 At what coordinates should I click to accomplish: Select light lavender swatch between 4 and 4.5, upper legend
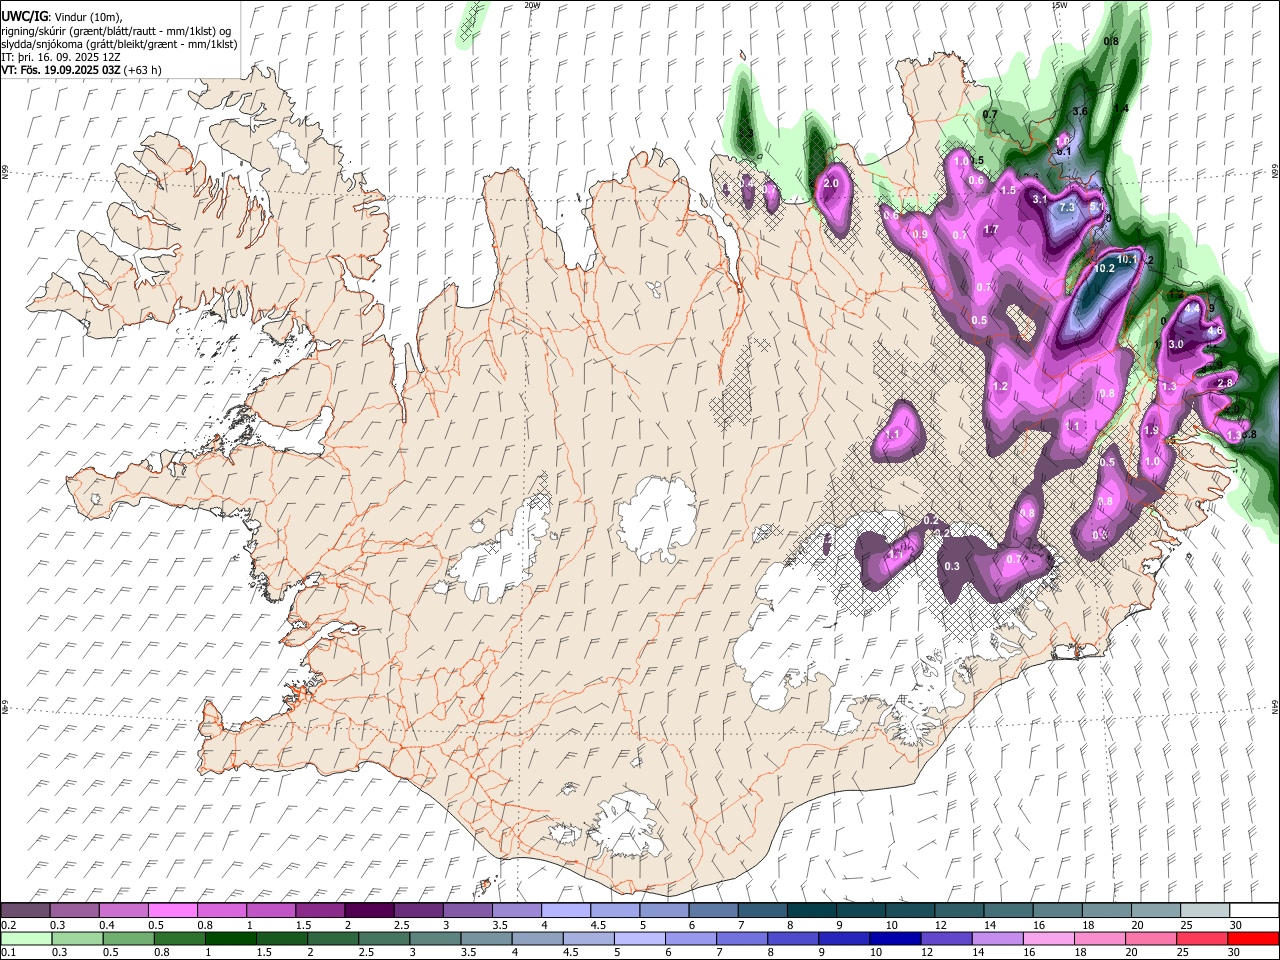point(565,911)
